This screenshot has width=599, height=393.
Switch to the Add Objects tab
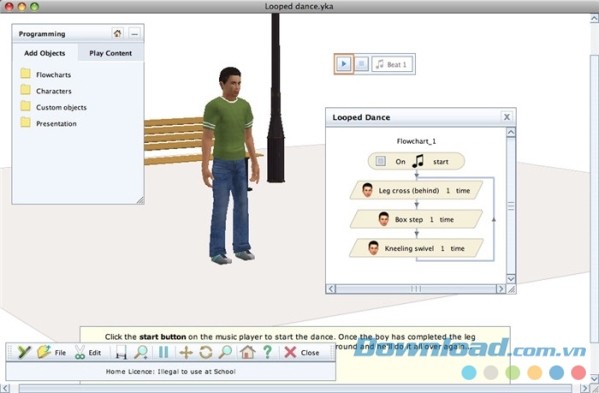pos(45,53)
